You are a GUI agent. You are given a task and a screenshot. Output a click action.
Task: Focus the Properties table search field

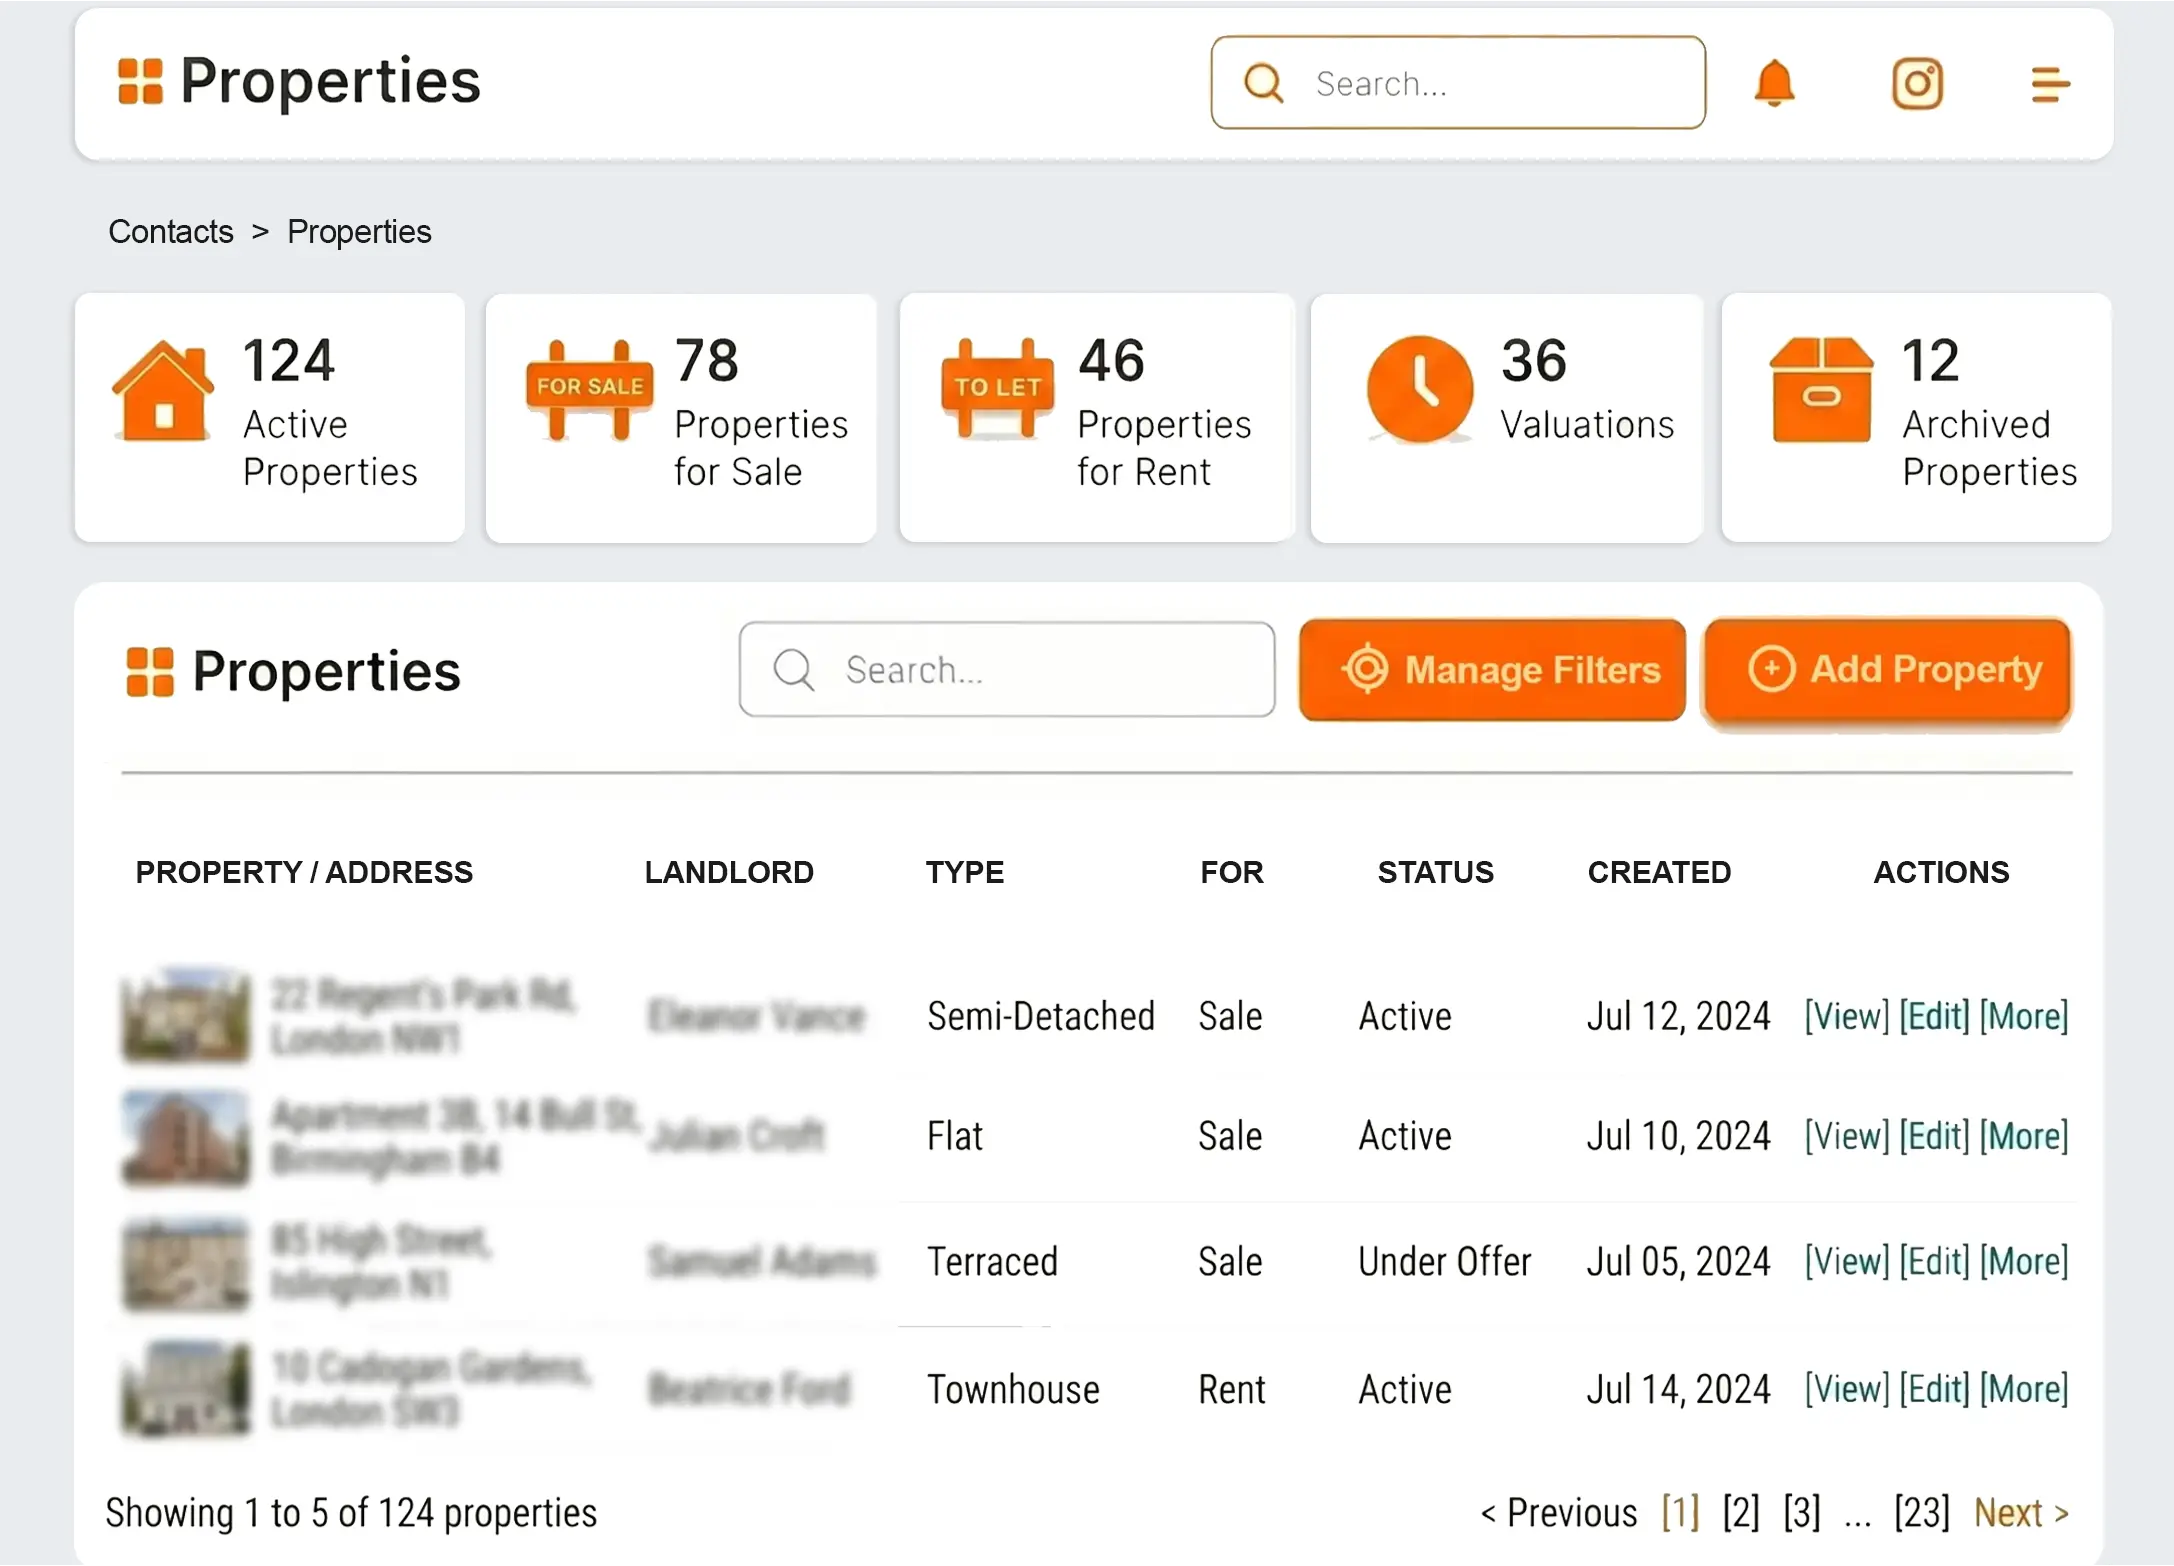[x=1006, y=669]
